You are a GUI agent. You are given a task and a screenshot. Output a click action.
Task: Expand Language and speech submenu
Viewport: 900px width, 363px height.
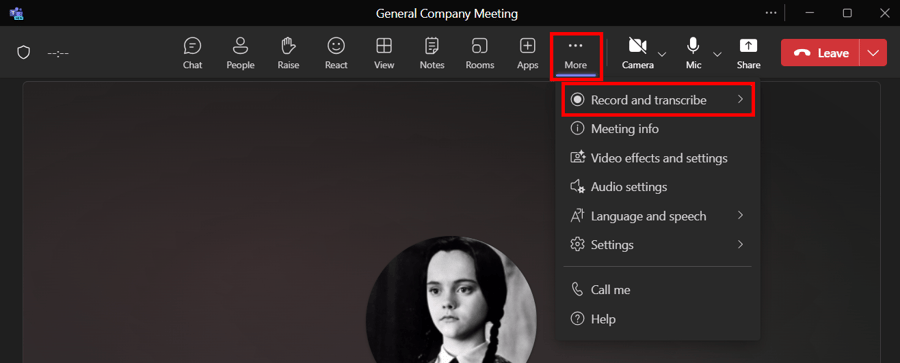pos(657,216)
